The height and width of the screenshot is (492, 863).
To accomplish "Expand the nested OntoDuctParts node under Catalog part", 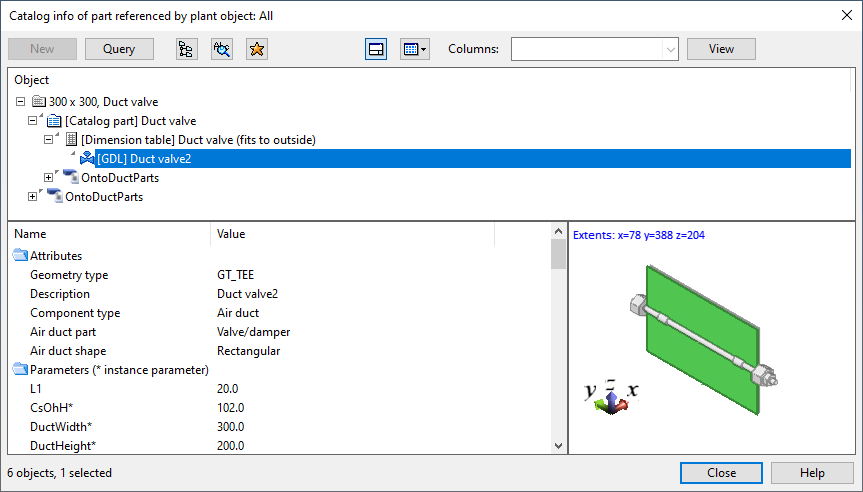I will 48,177.
